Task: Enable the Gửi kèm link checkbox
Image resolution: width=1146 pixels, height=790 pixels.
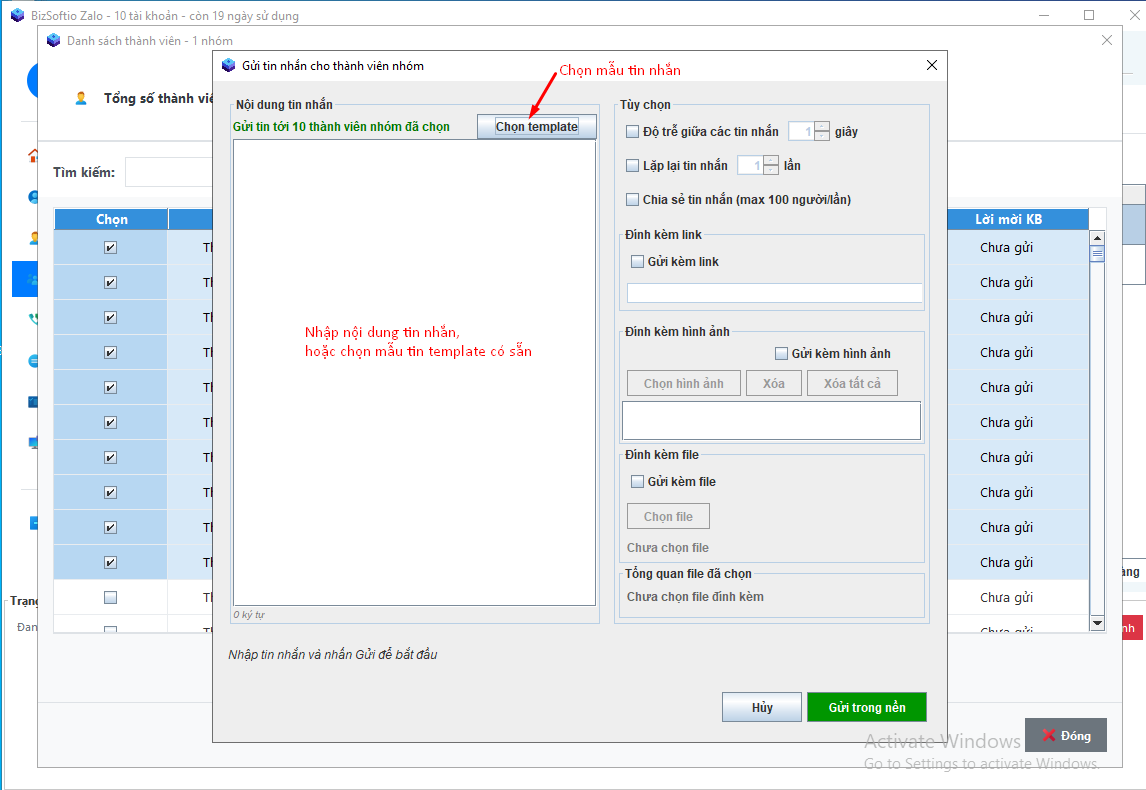Action: (x=637, y=262)
